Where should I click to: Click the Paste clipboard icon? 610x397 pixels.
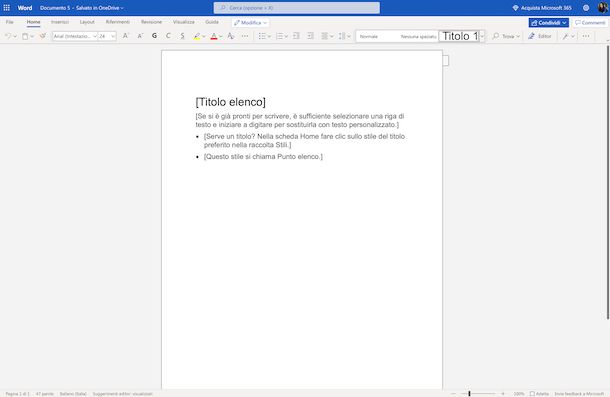(x=25, y=36)
